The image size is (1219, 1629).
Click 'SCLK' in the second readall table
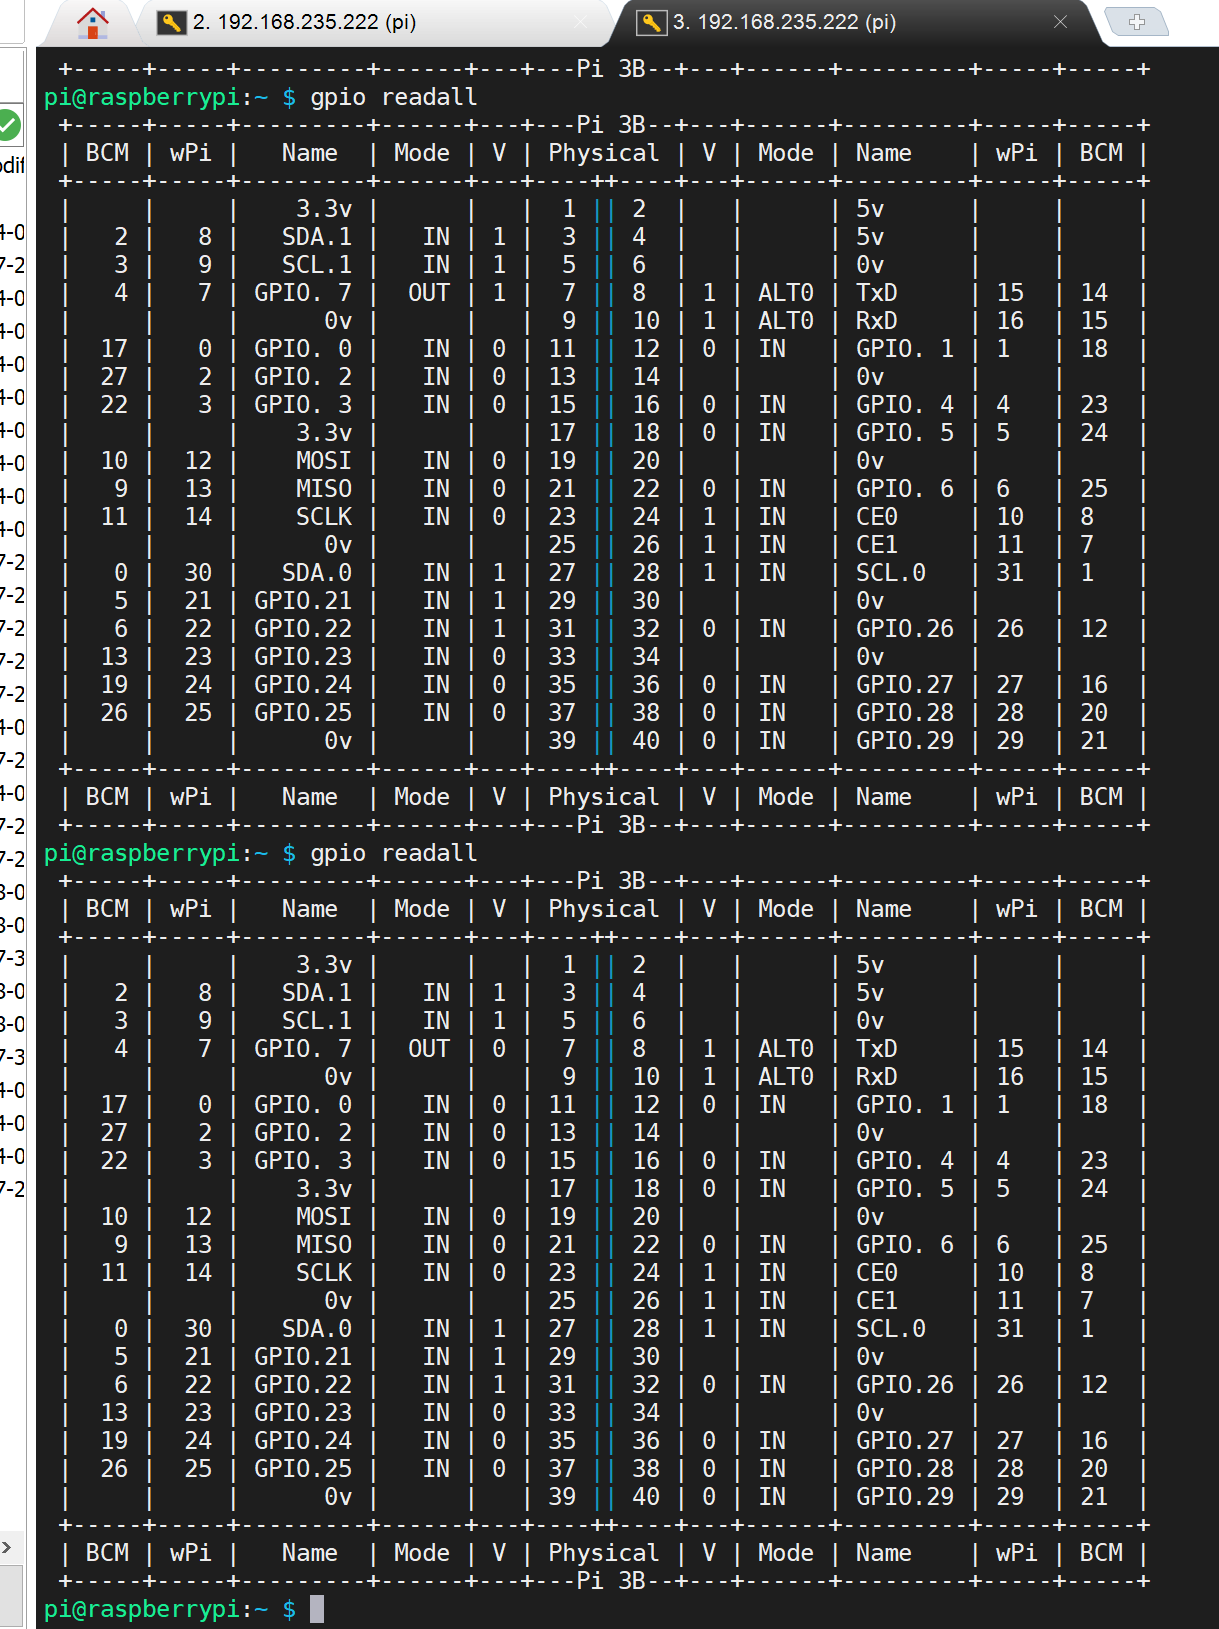click(324, 1273)
